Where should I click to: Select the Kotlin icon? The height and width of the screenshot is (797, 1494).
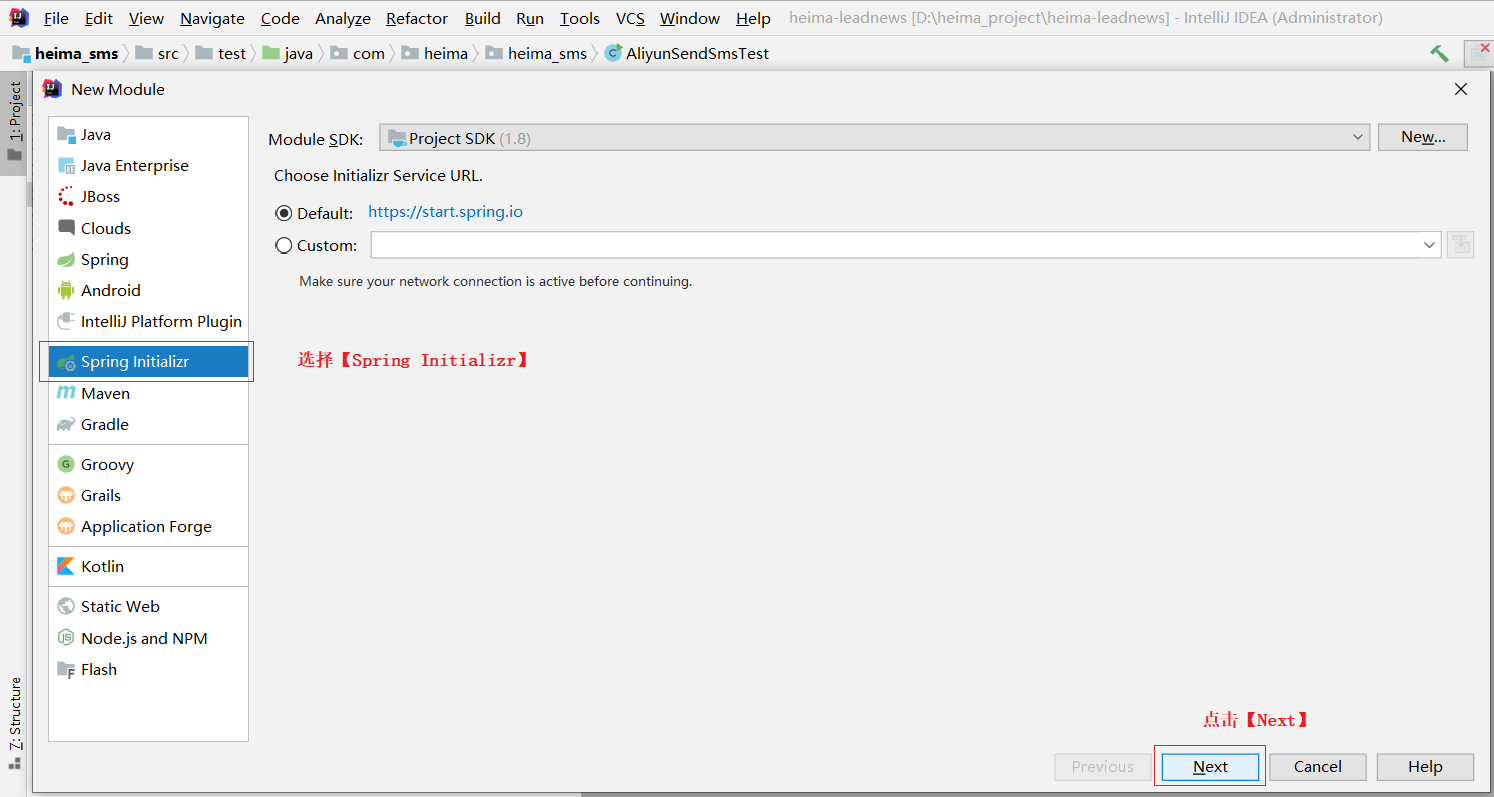(x=66, y=567)
